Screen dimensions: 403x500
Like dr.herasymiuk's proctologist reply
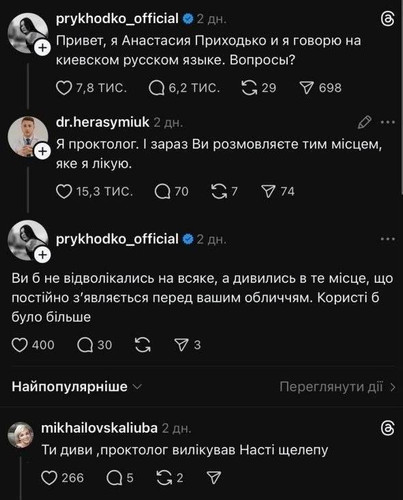[x=64, y=192]
